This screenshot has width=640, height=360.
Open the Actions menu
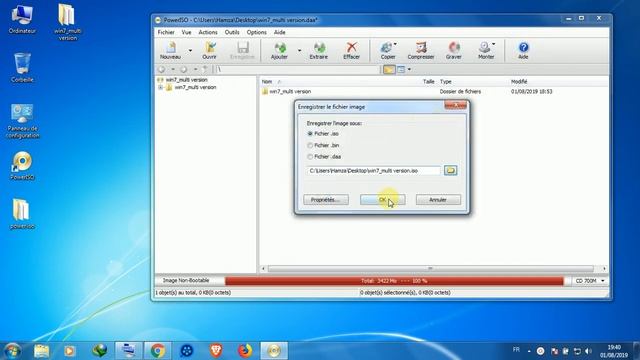pos(208,32)
